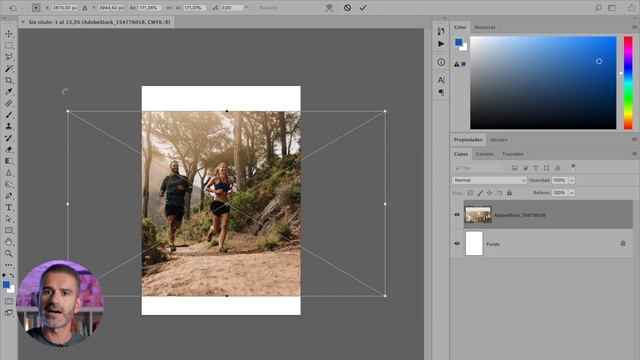Switch to the Propiedades tab
The width and height of the screenshot is (640, 360).
pyautogui.click(x=468, y=140)
